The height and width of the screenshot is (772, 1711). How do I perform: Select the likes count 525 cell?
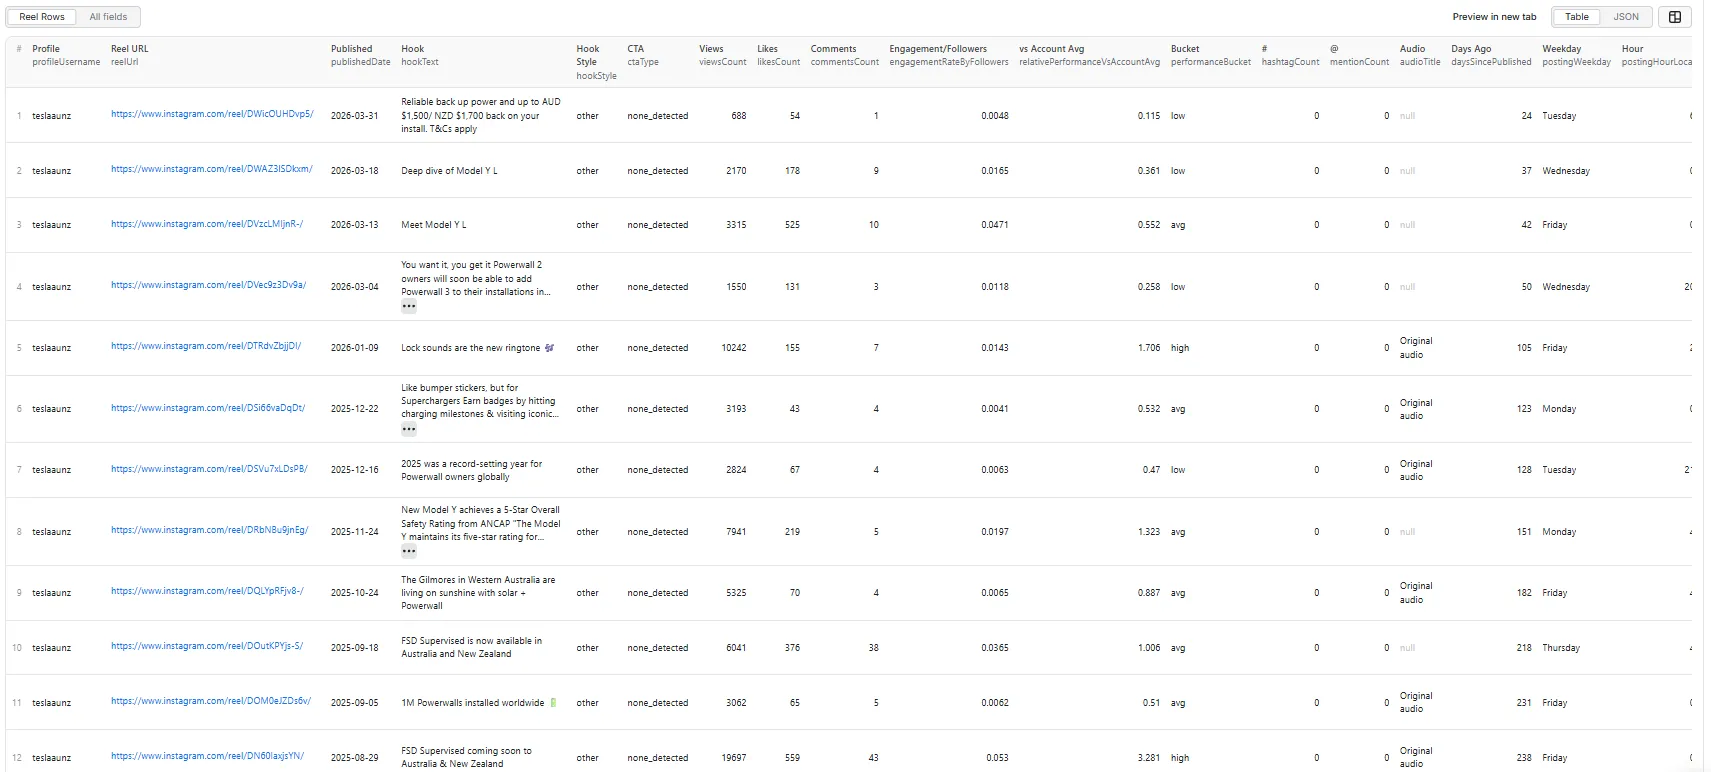[792, 225]
